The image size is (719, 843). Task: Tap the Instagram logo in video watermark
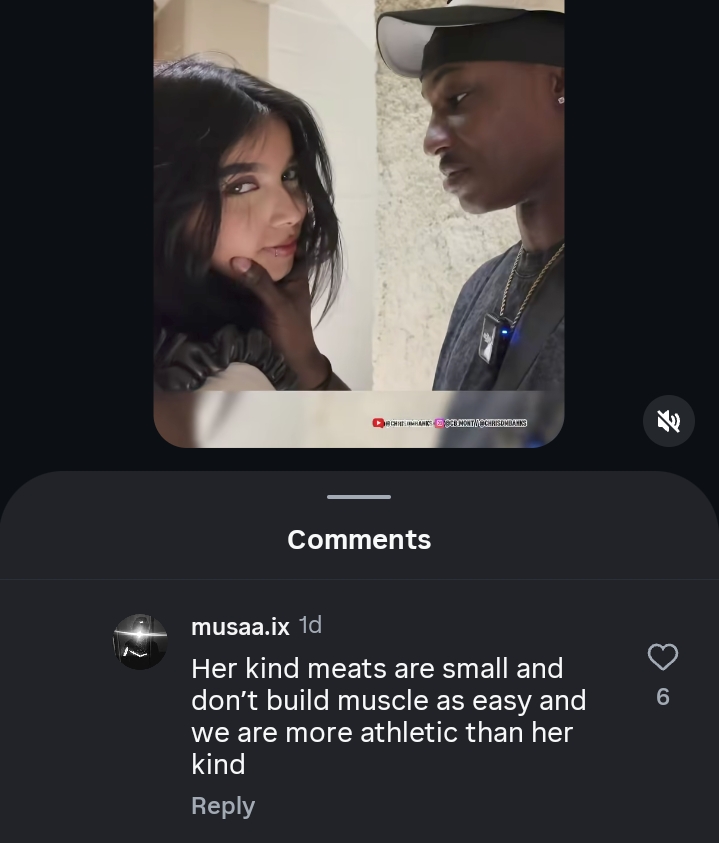[439, 423]
